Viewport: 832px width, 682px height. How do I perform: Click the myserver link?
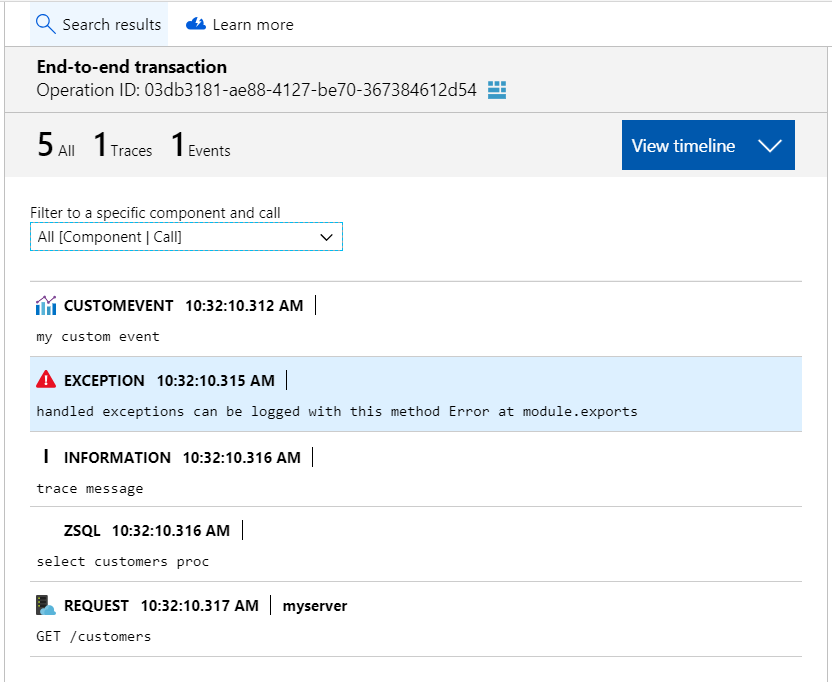point(314,605)
